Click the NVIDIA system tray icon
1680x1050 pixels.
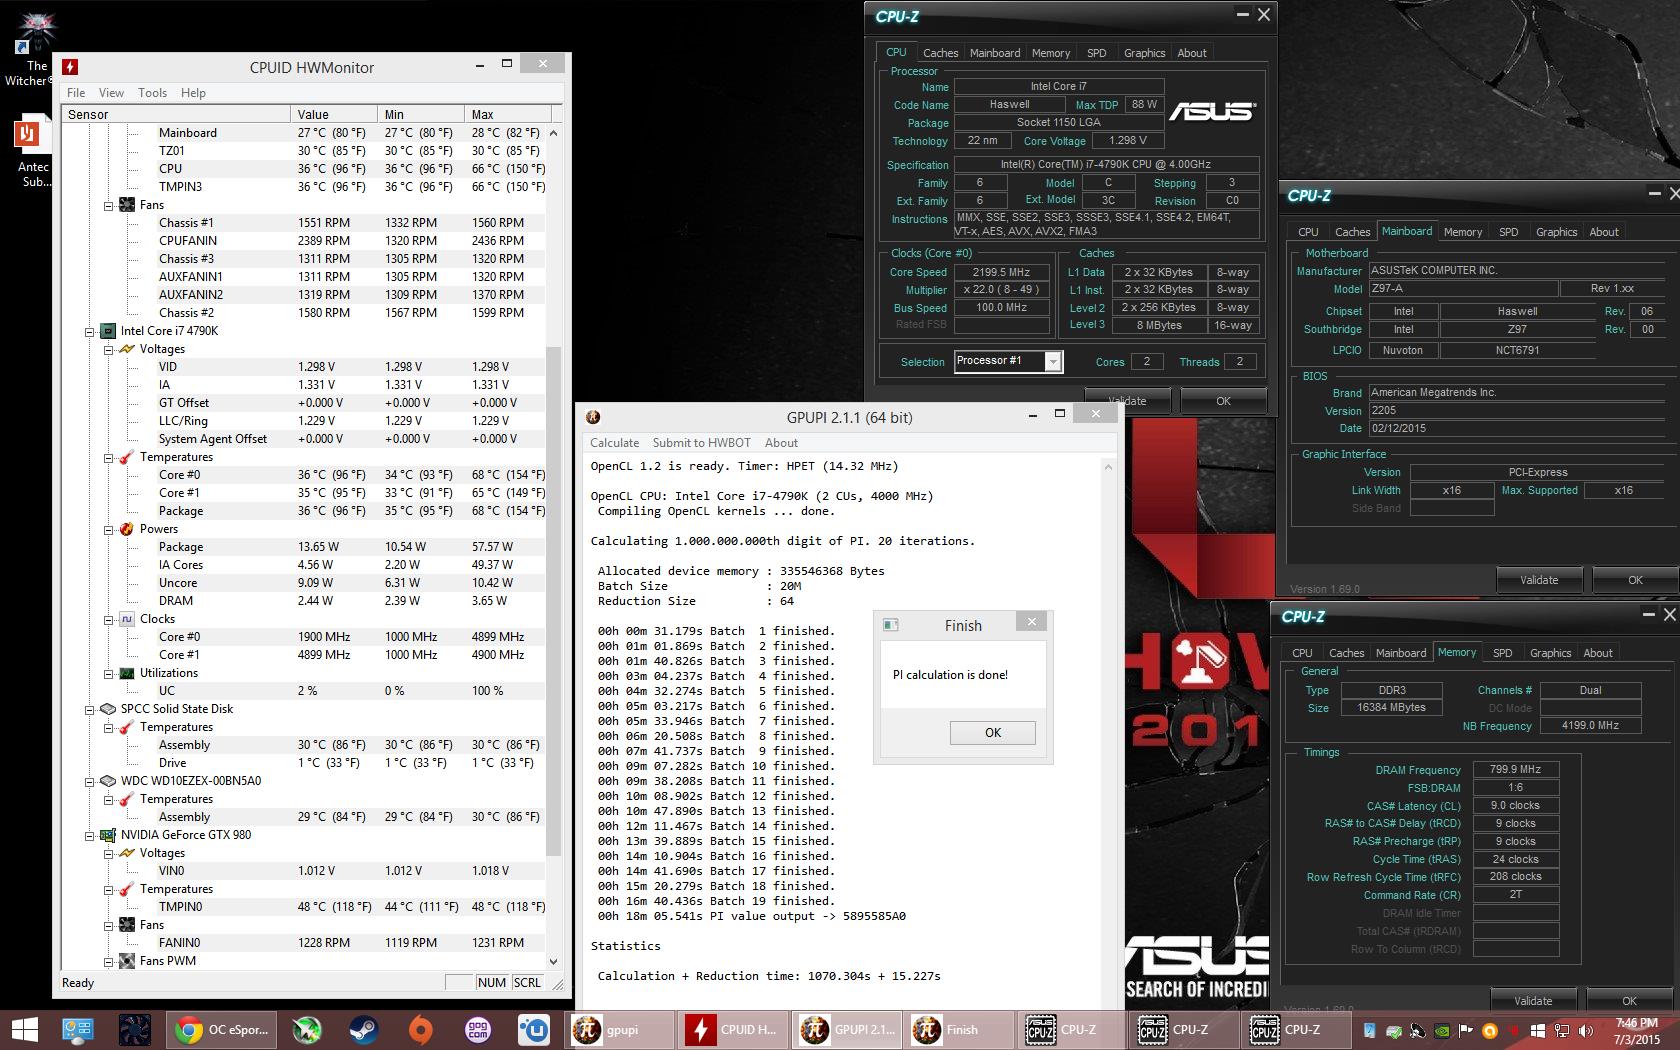click(x=1441, y=1031)
